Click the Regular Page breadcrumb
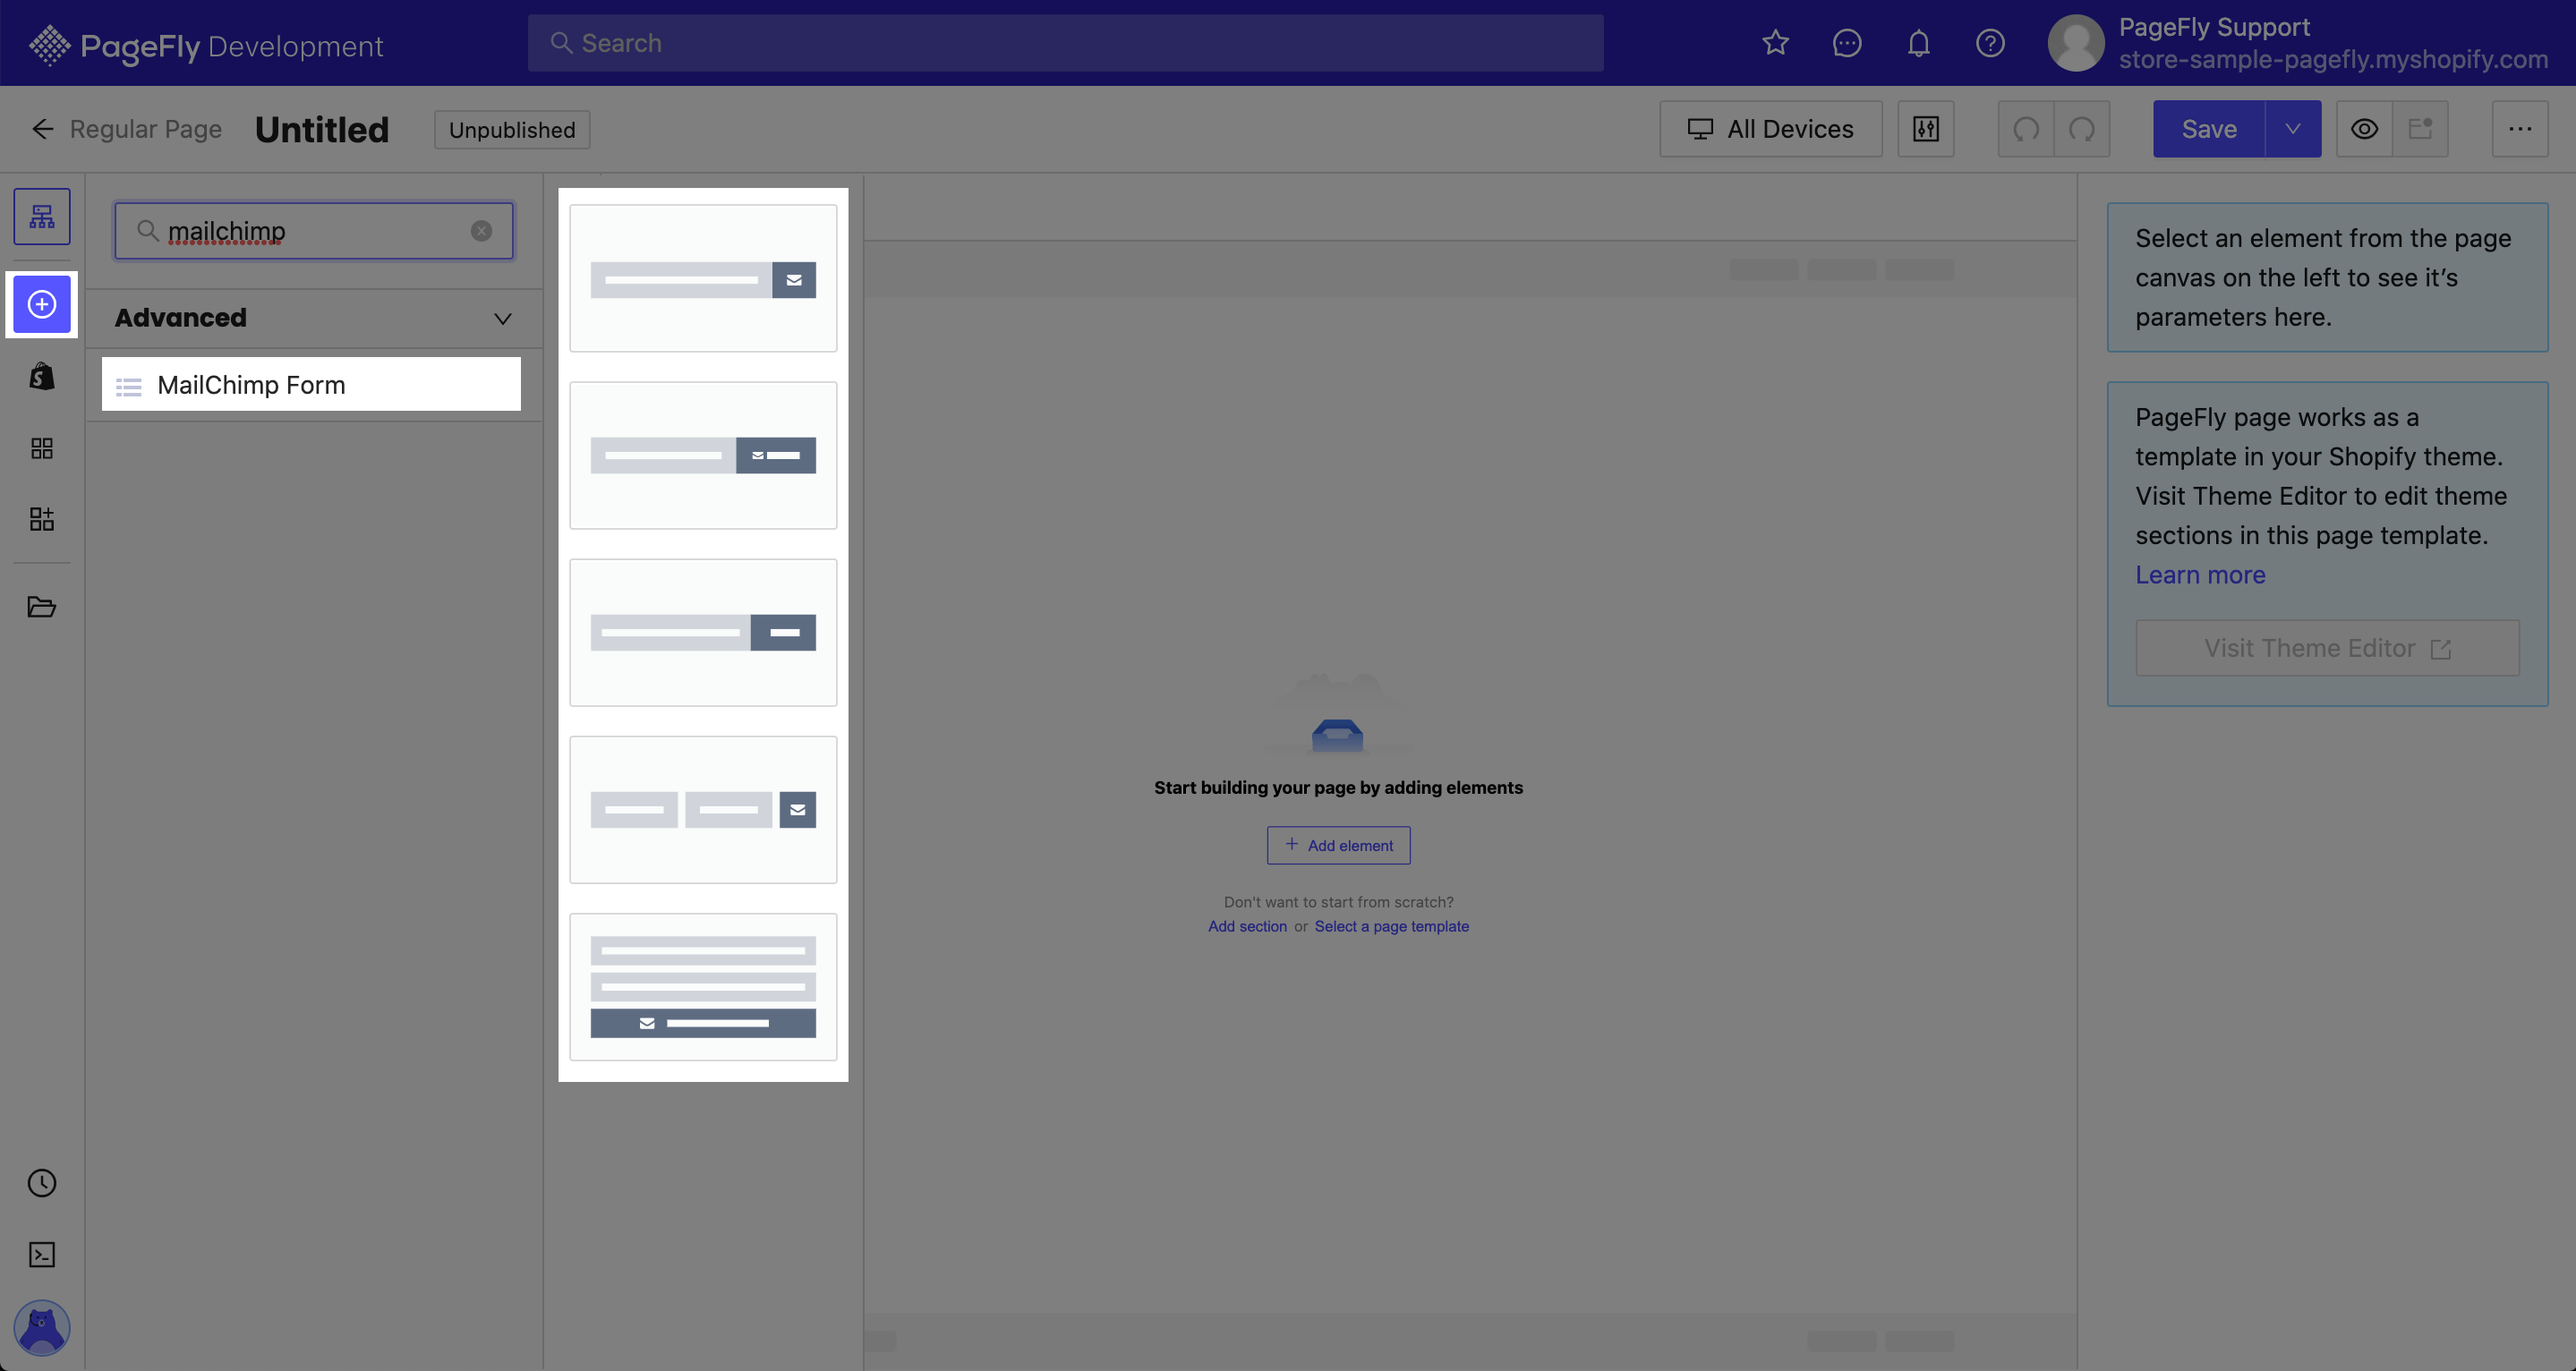Viewport: 2576px width, 1371px height. [x=146, y=129]
